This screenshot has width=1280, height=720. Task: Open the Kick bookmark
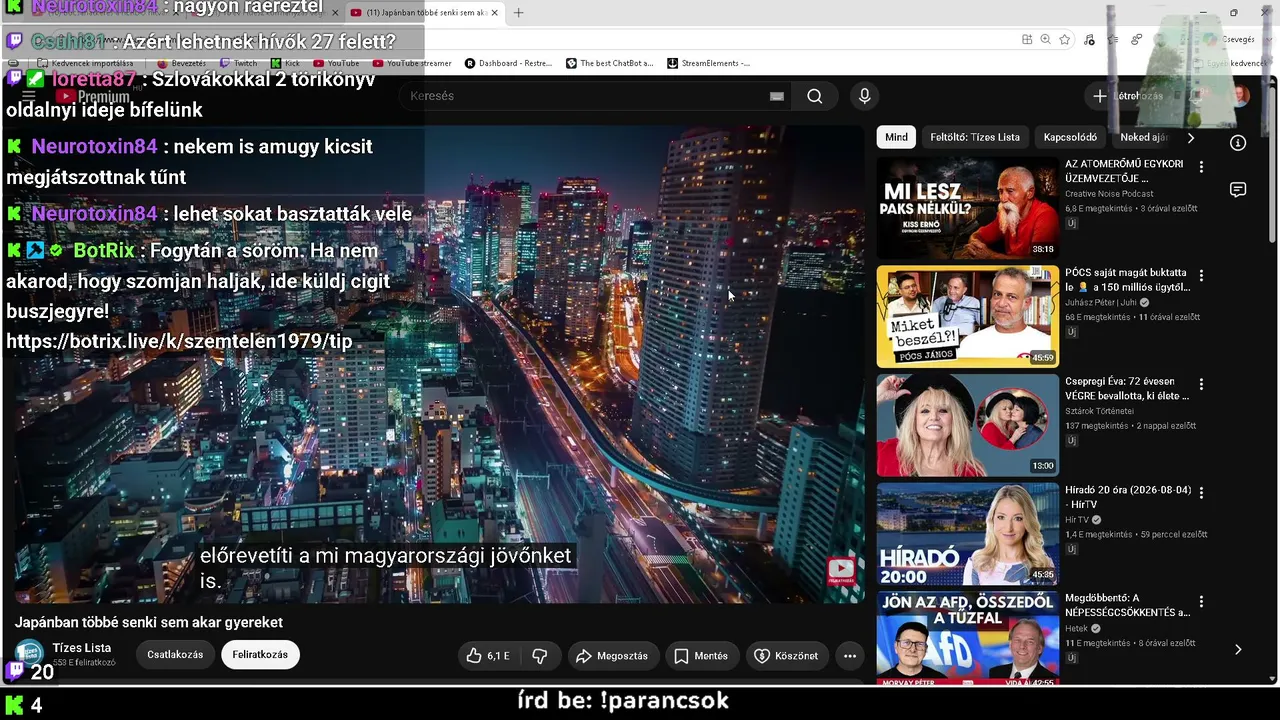(285, 63)
